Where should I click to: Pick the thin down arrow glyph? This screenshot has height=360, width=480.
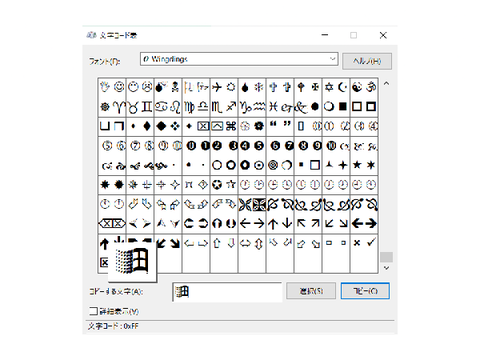tap(287, 224)
